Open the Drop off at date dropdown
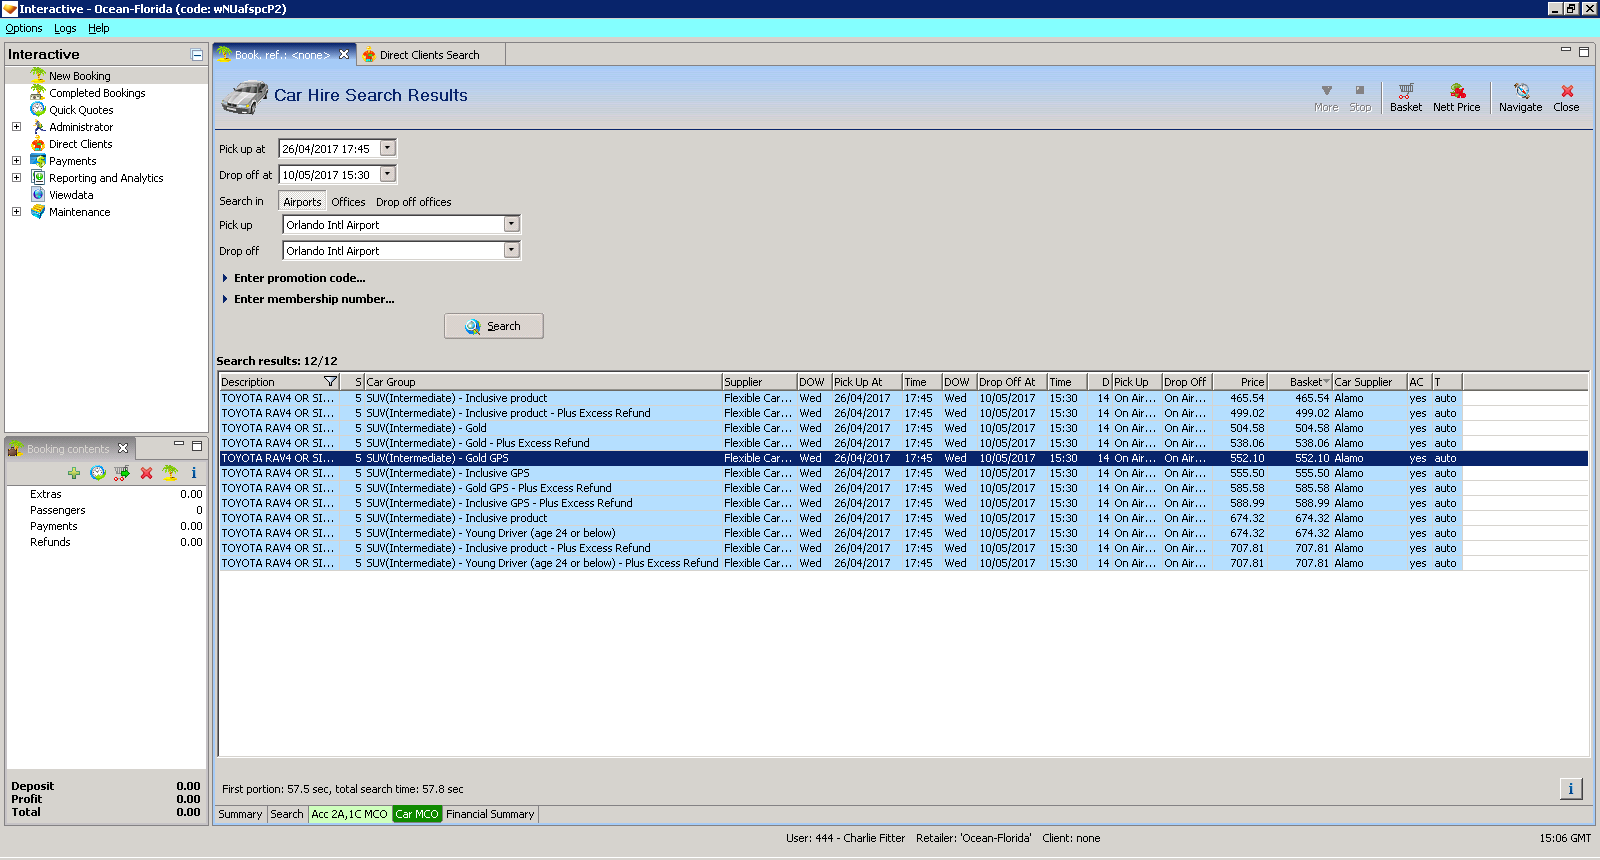The image size is (1600, 860). click(x=388, y=174)
